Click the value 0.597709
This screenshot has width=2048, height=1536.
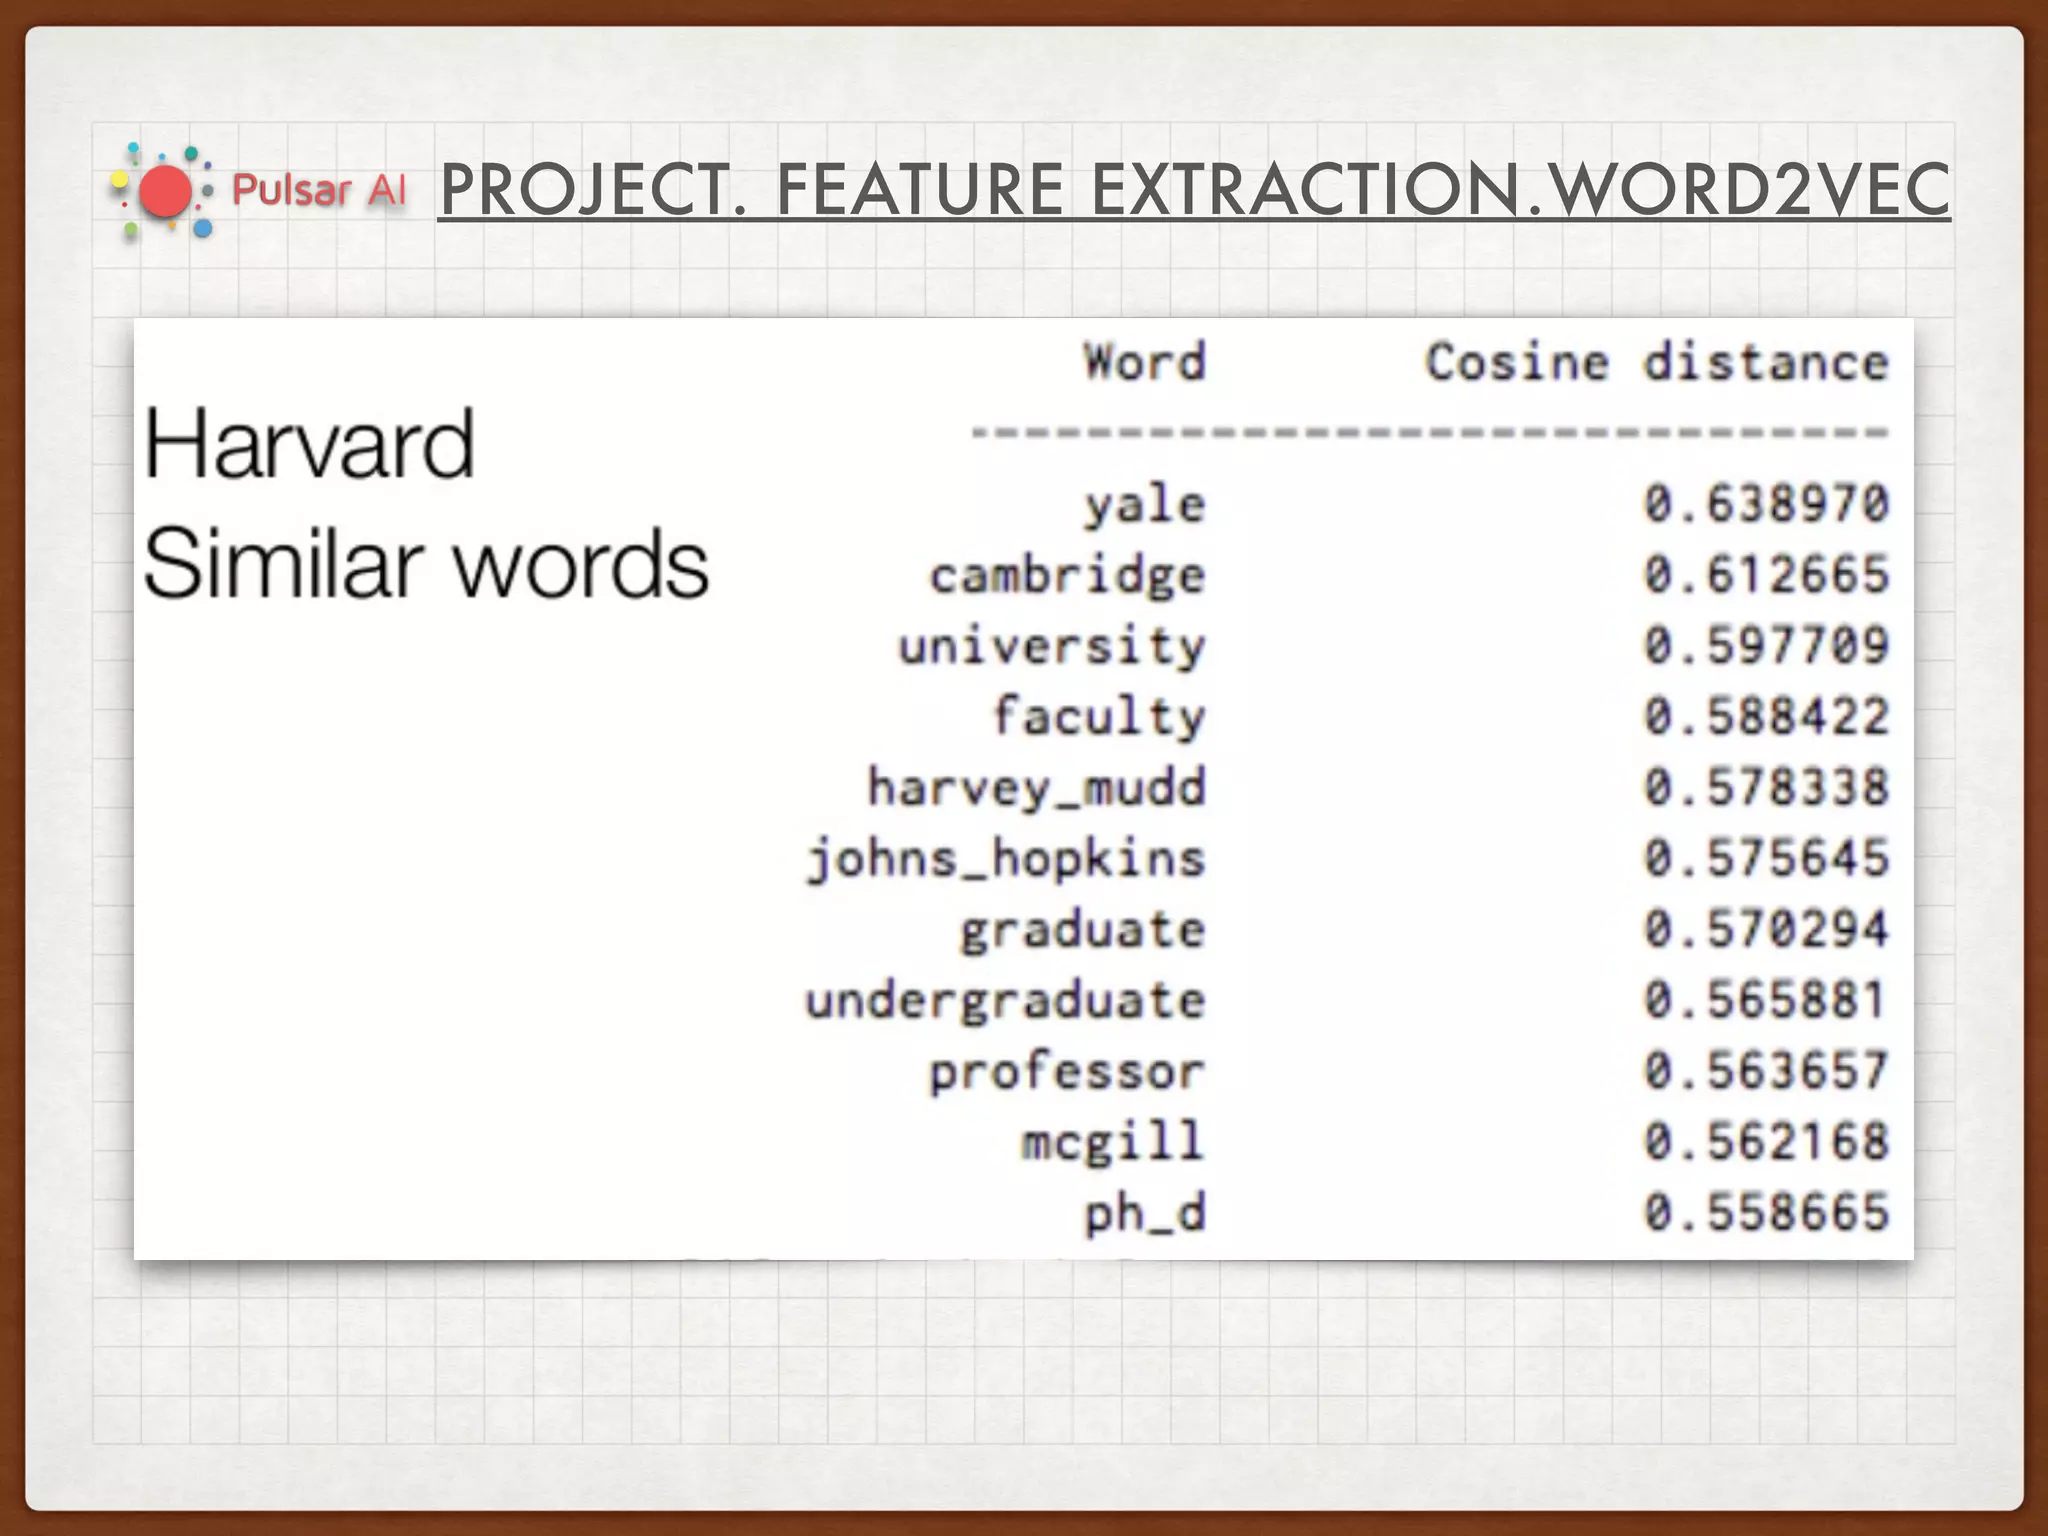pyautogui.click(x=1766, y=645)
